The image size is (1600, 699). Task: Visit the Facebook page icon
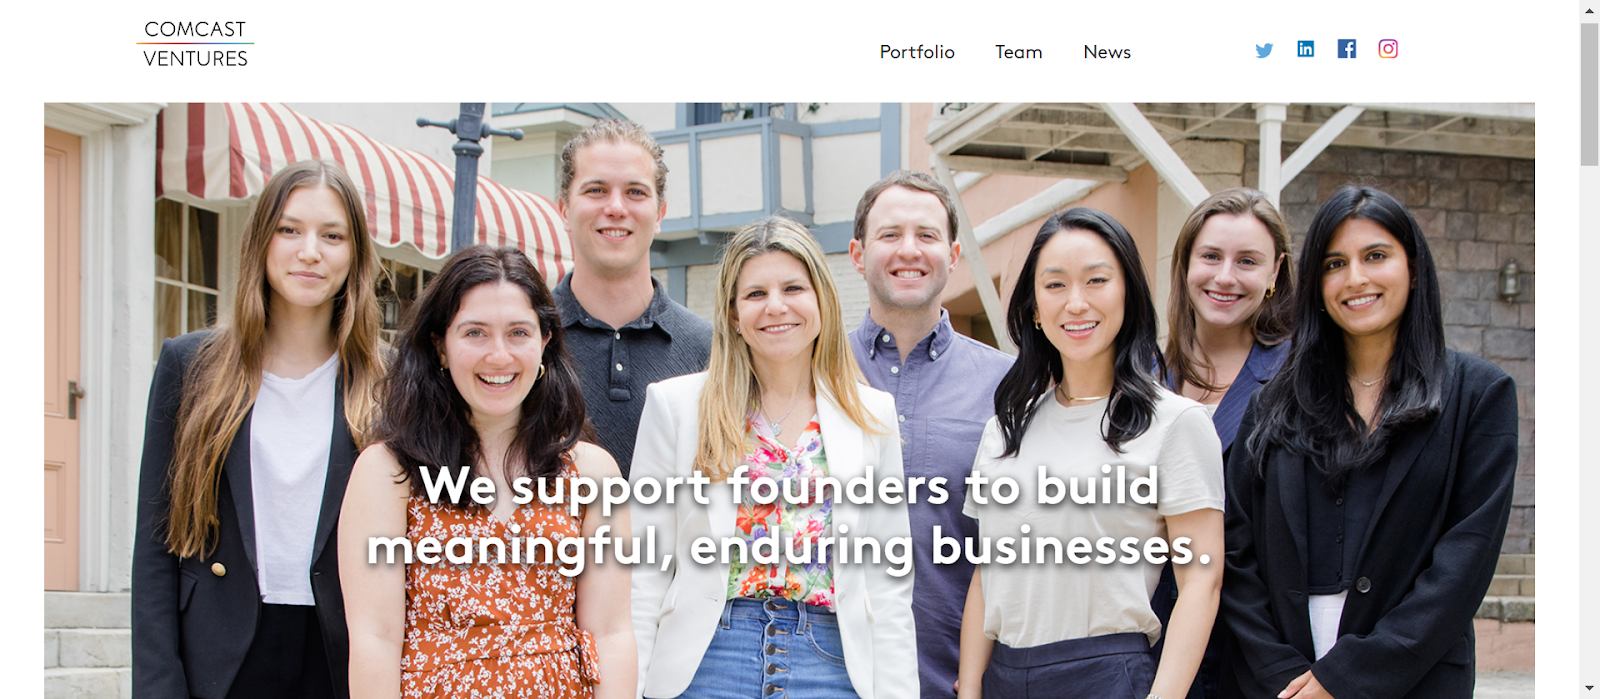[1347, 49]
